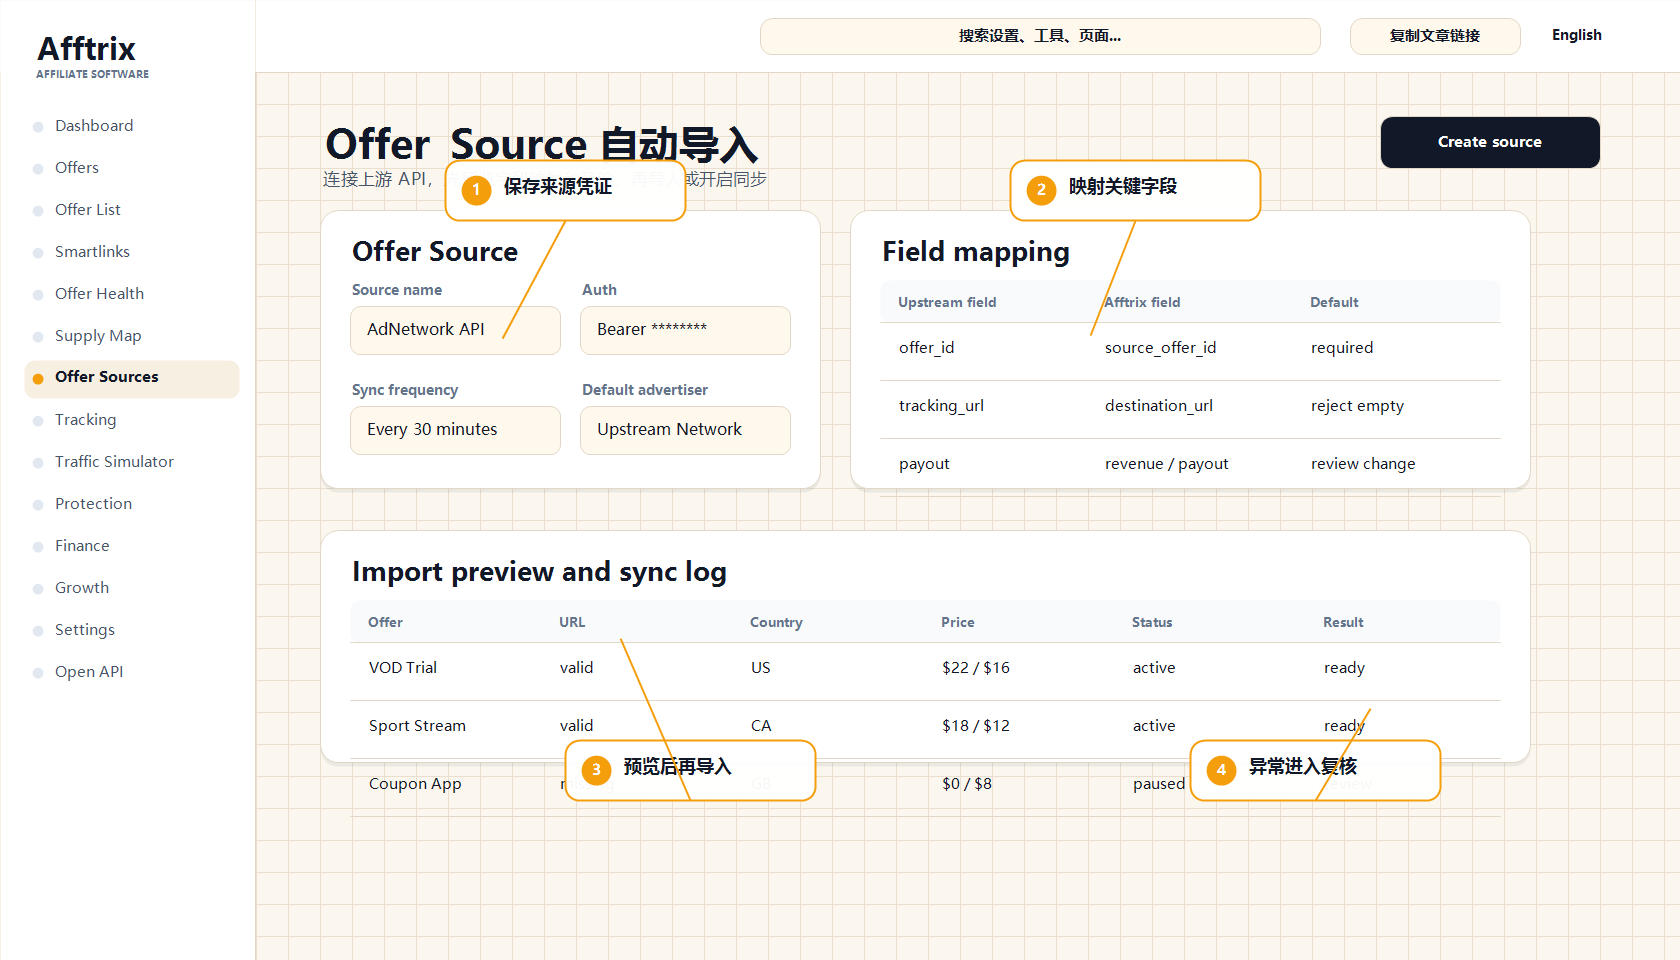Click the review change cell
The width and height of the screenshot is (1680, 960).
(x=1363, y=464)
